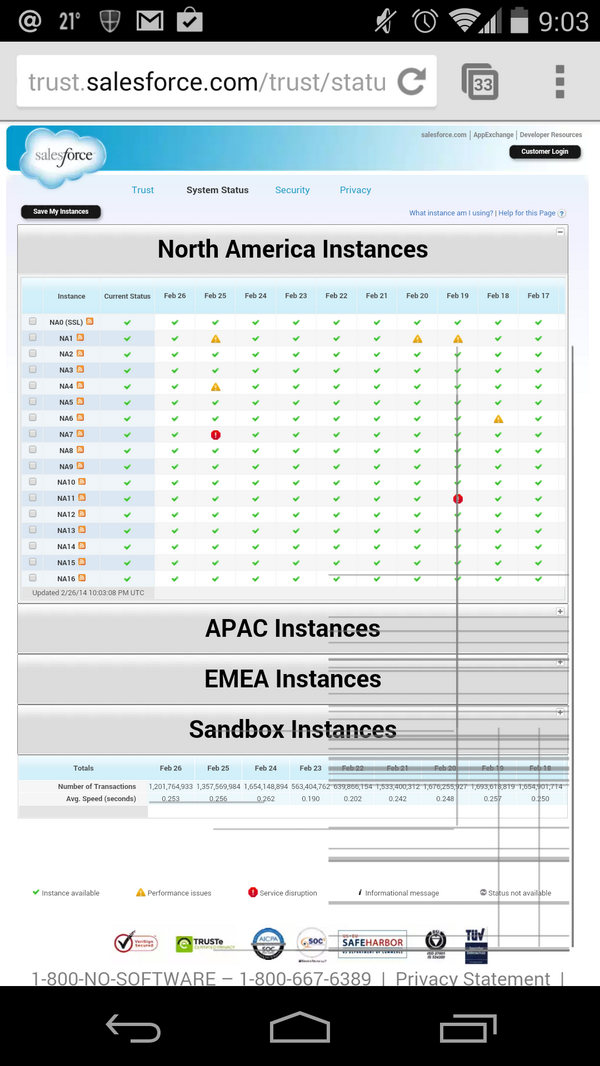The width and height of the screenshot is (600, 1066).
Task: Expand the Sandbox Instances section
Action: (x=560, y=712)
